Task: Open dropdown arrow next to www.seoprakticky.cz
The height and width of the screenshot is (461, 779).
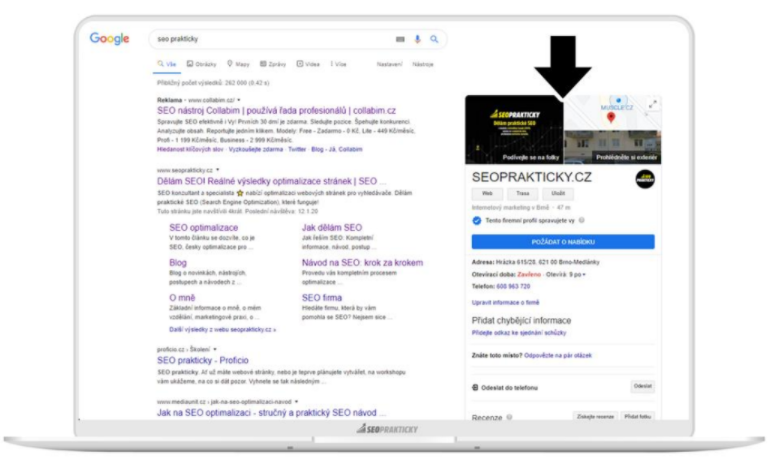Action: click(x=218, y=170)
